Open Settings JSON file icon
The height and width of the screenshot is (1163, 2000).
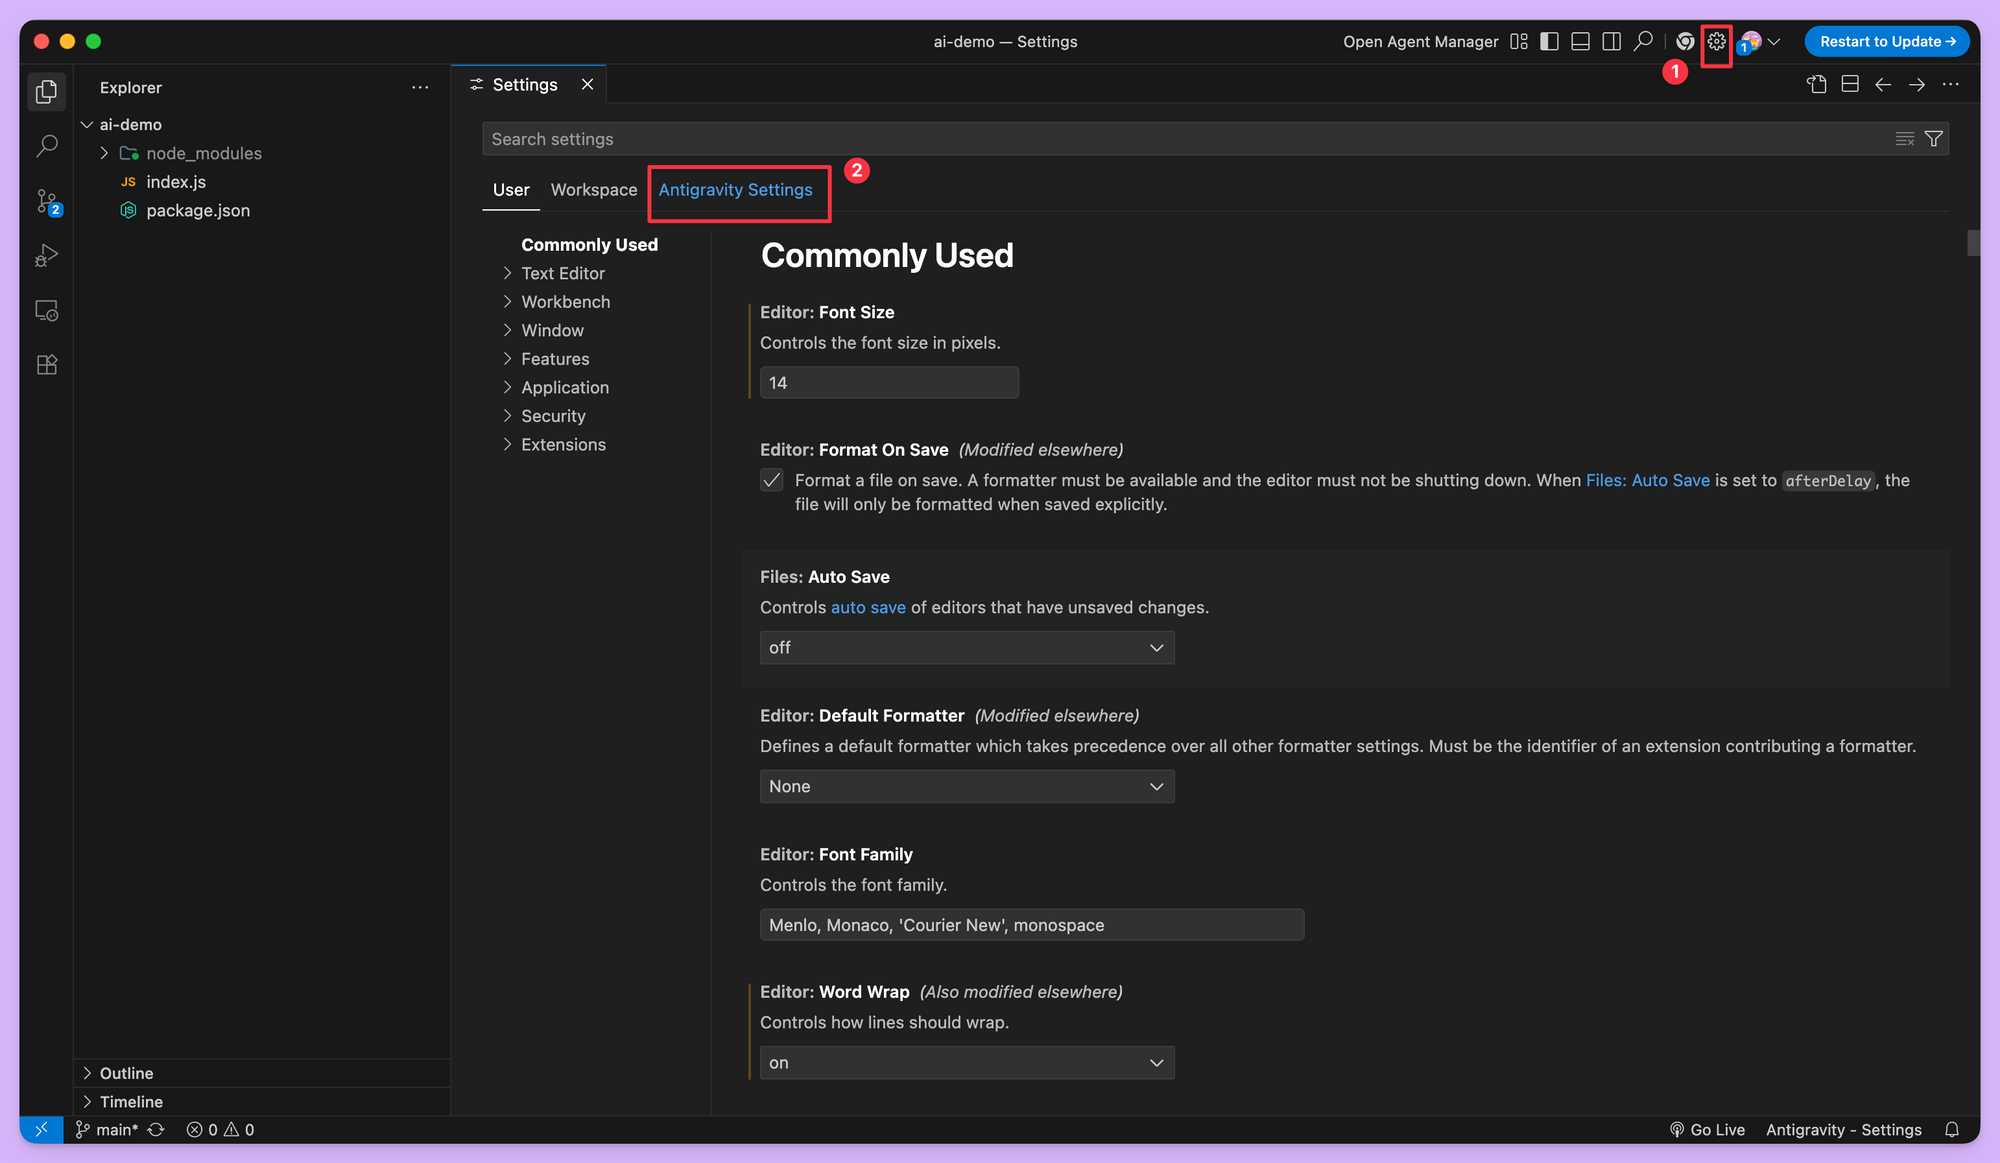pyautogui.click(x=1816, y=85)
